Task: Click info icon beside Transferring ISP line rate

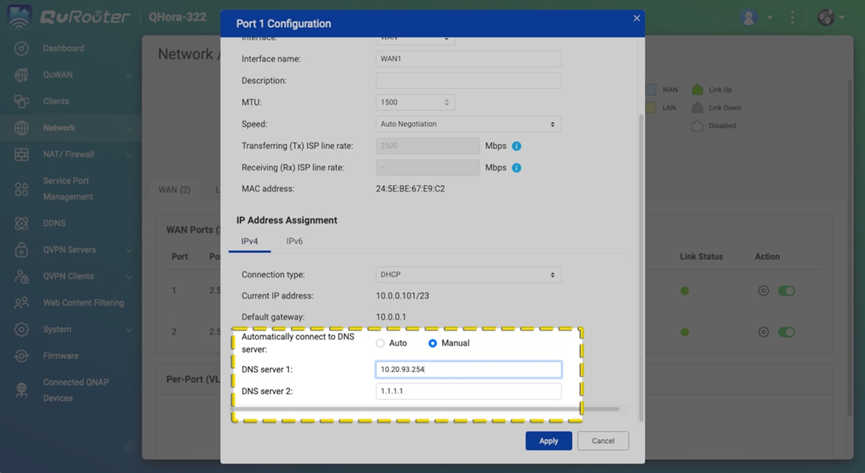Action: 516,146
